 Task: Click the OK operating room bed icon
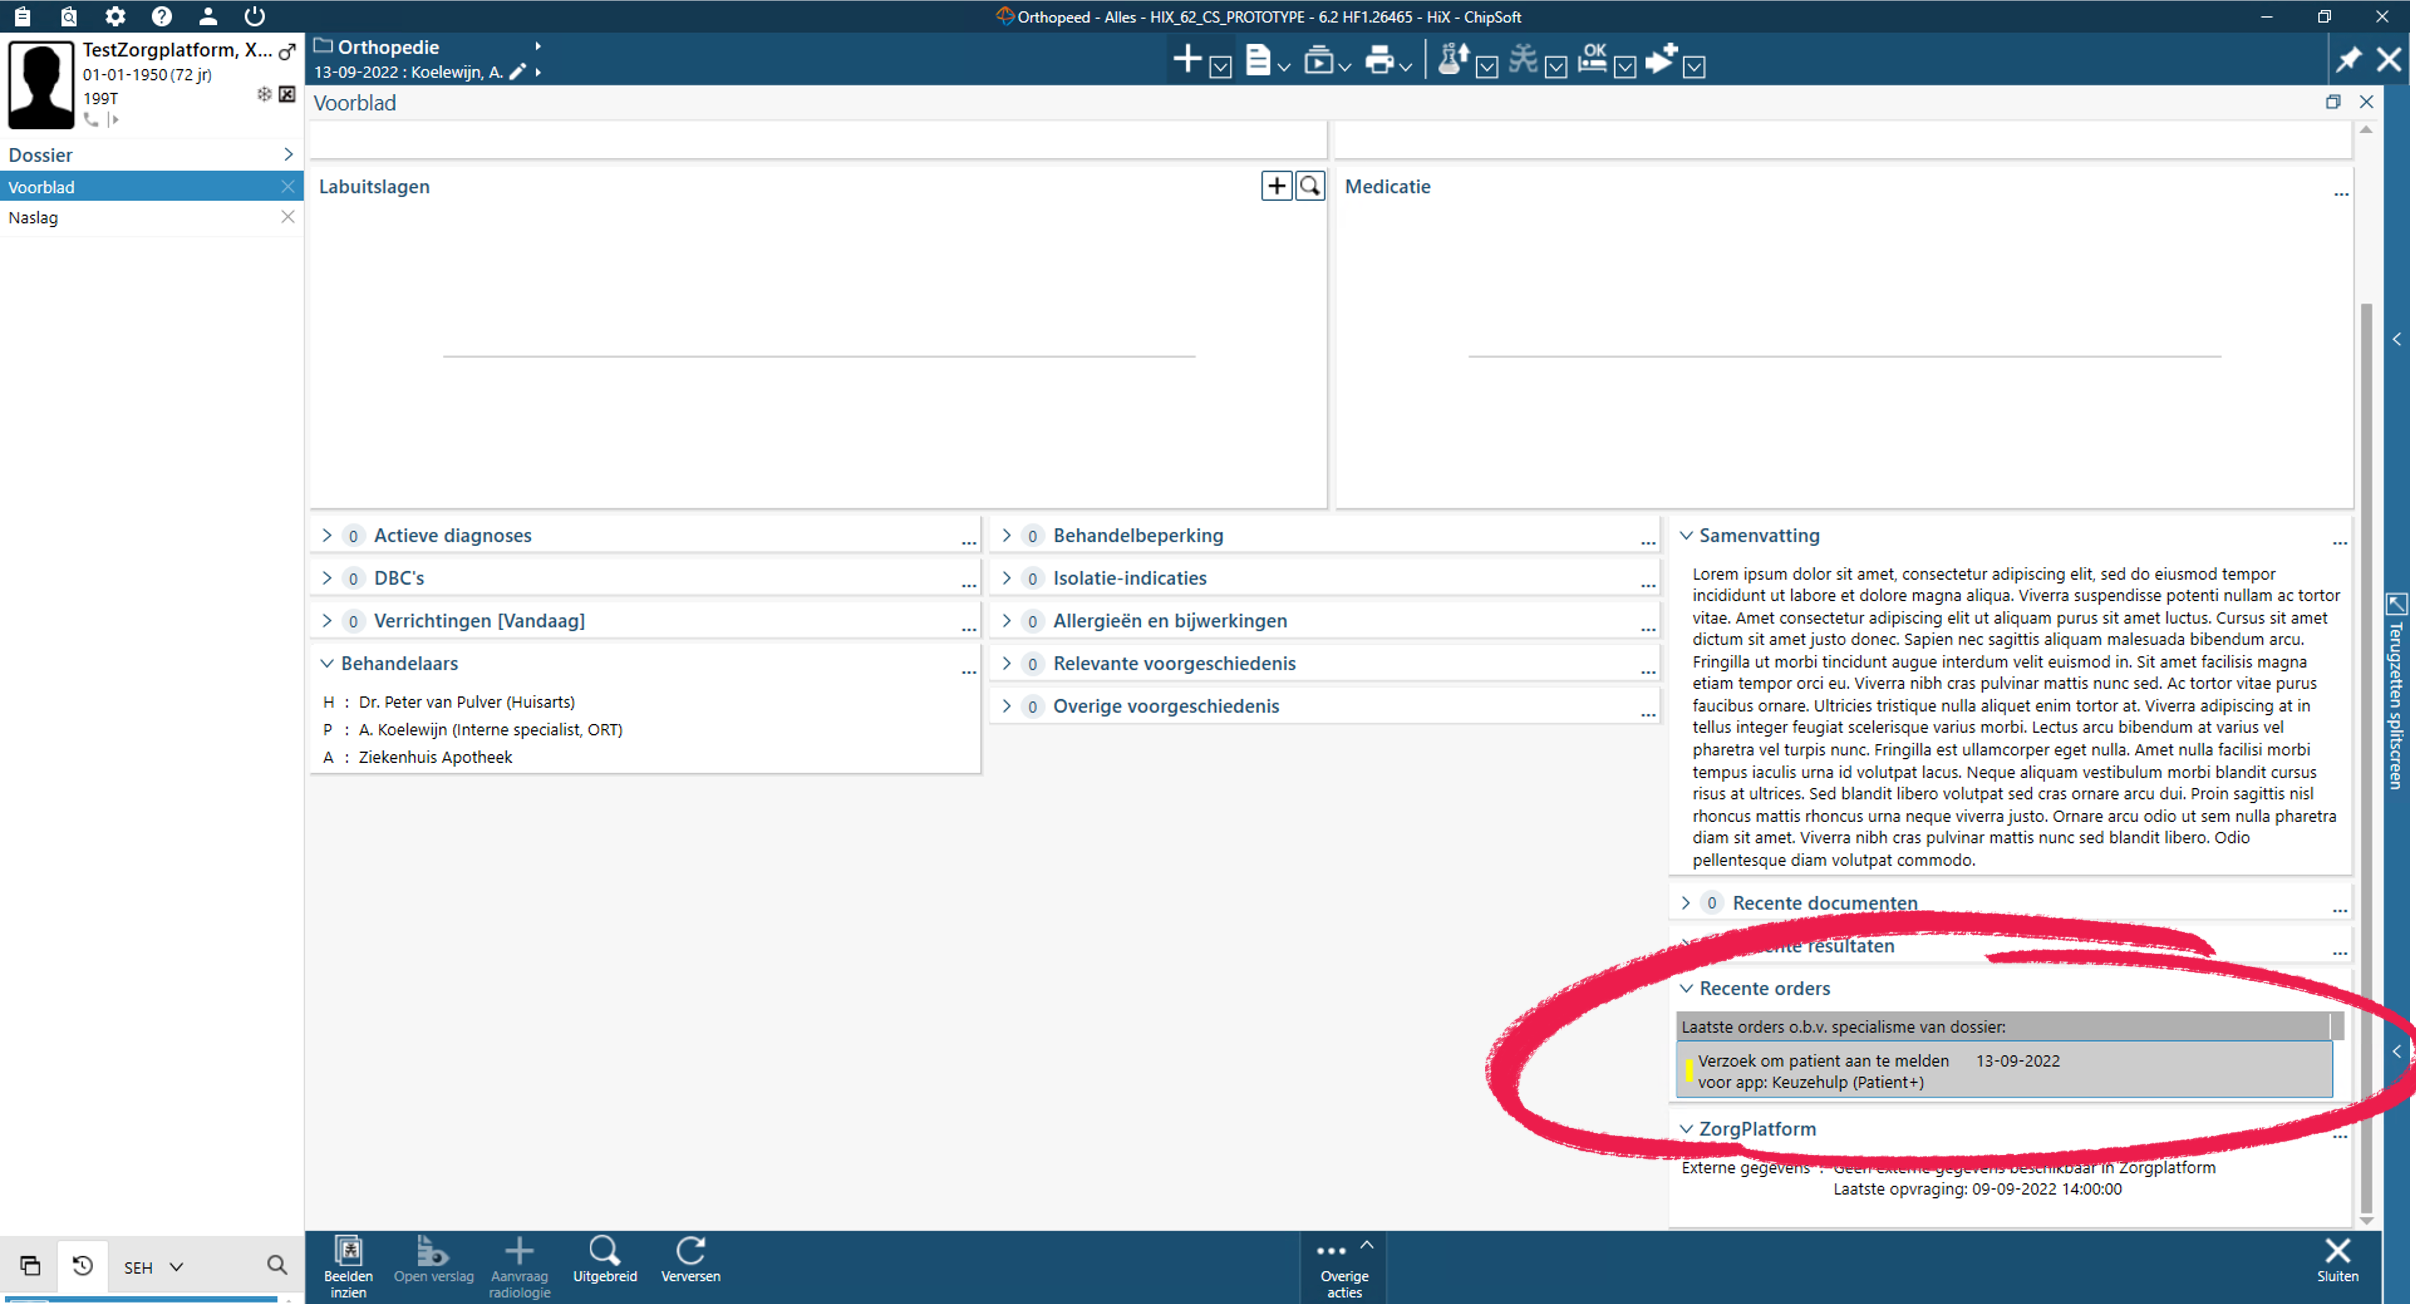click(1592, 60)
